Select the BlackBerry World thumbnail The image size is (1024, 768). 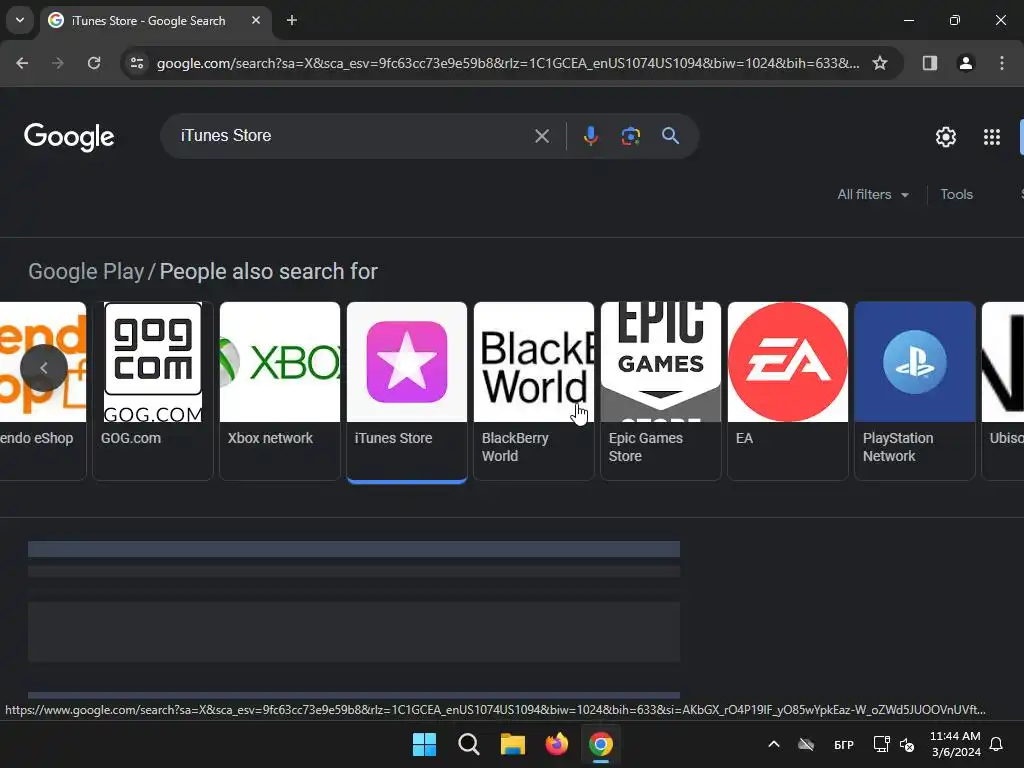coord(534,362)
